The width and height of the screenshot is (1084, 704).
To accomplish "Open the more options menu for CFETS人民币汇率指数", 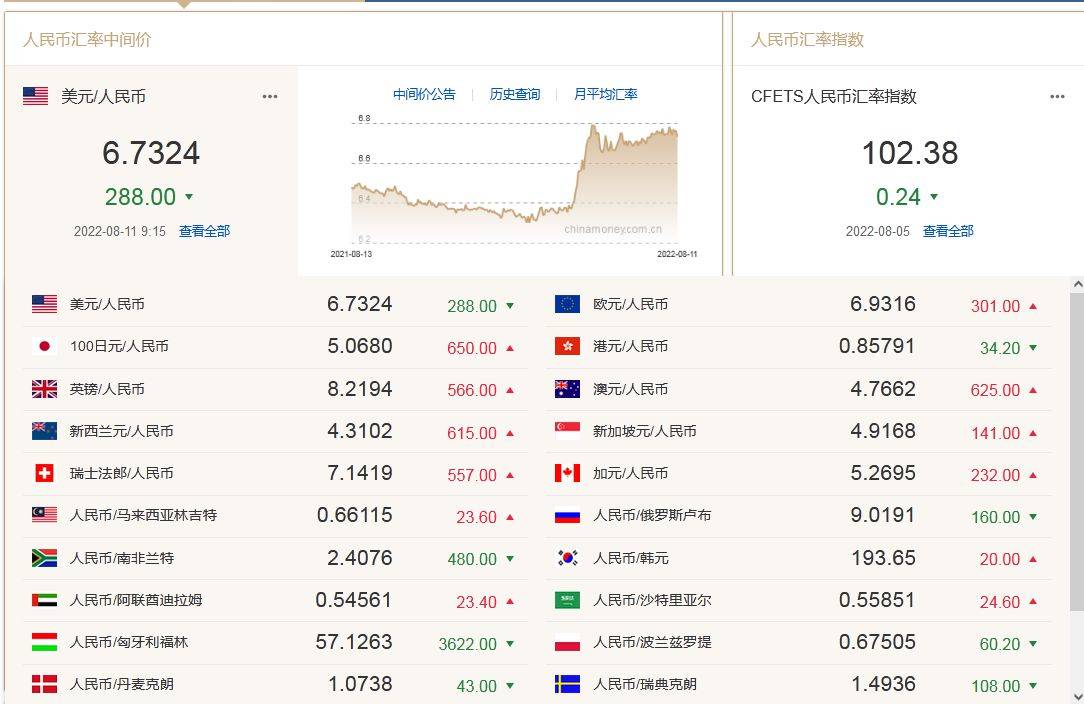I will (x=1057, y=97).
